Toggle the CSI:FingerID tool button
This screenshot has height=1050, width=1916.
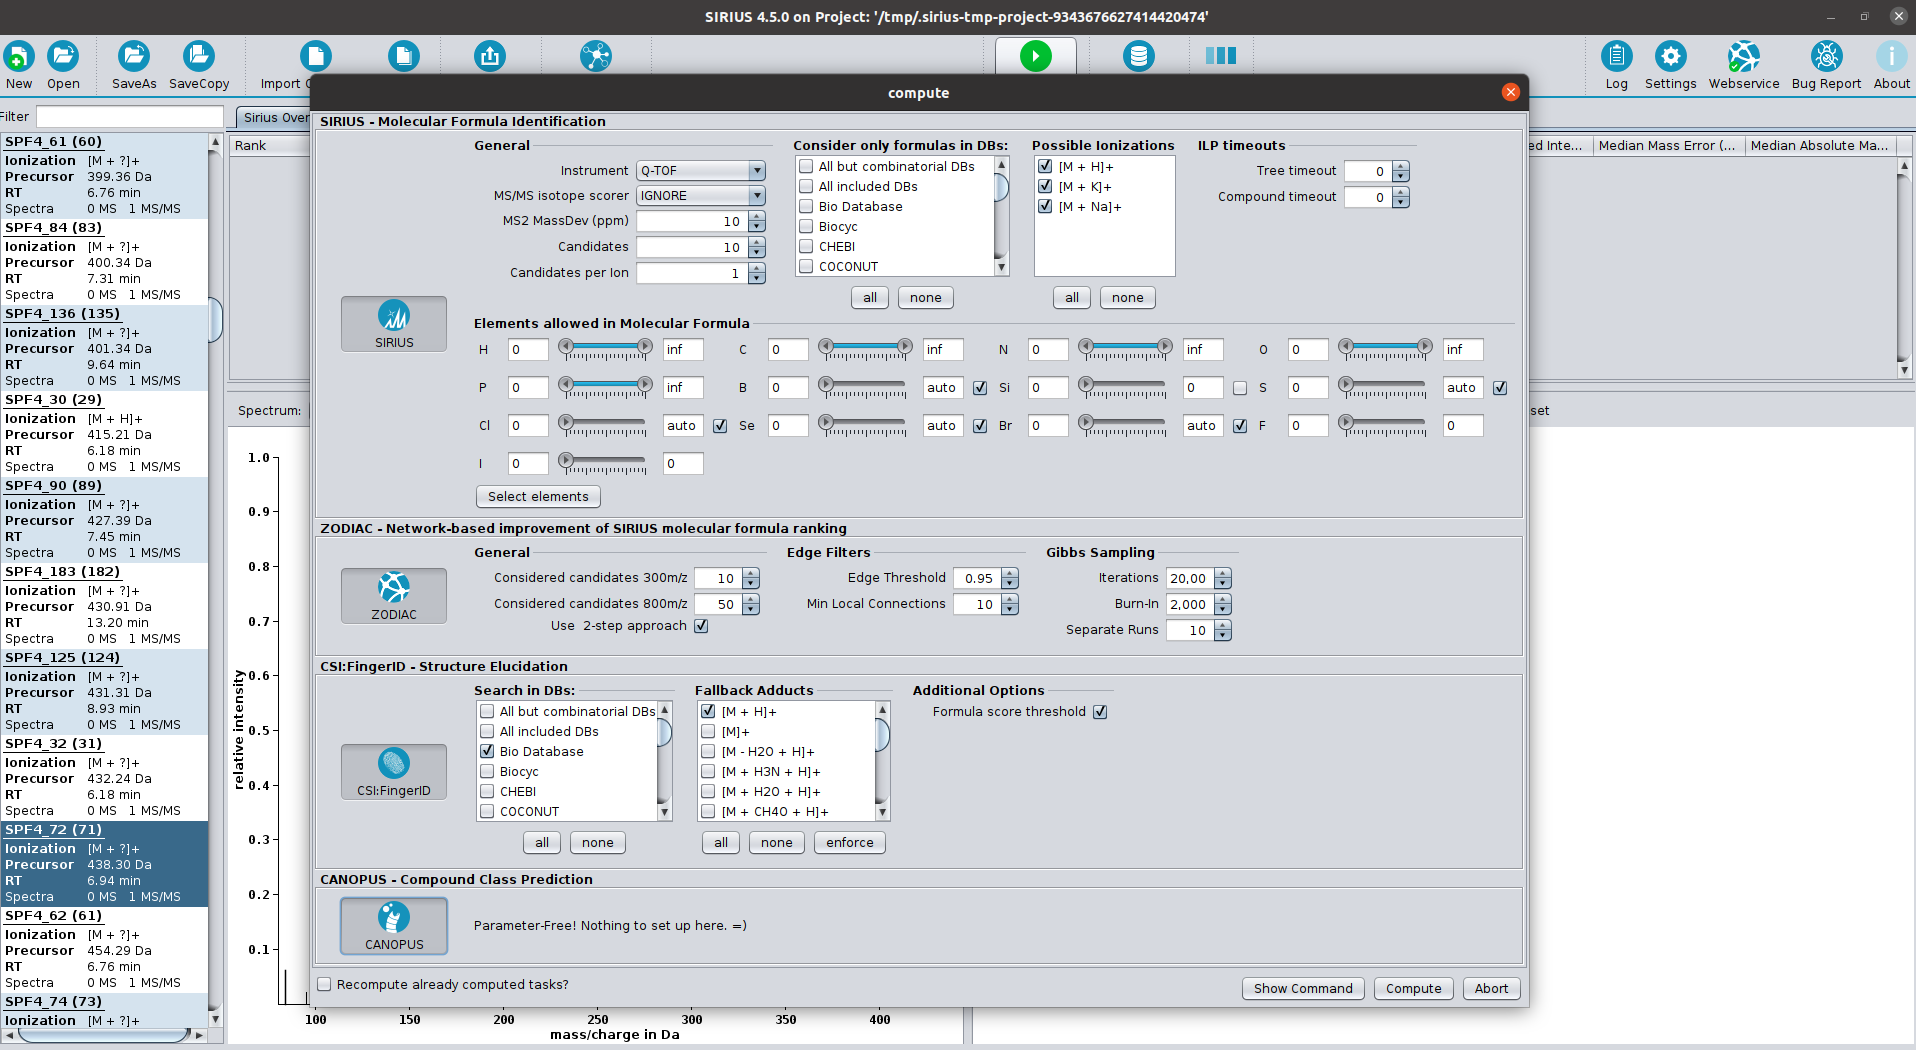click(394, 772)
